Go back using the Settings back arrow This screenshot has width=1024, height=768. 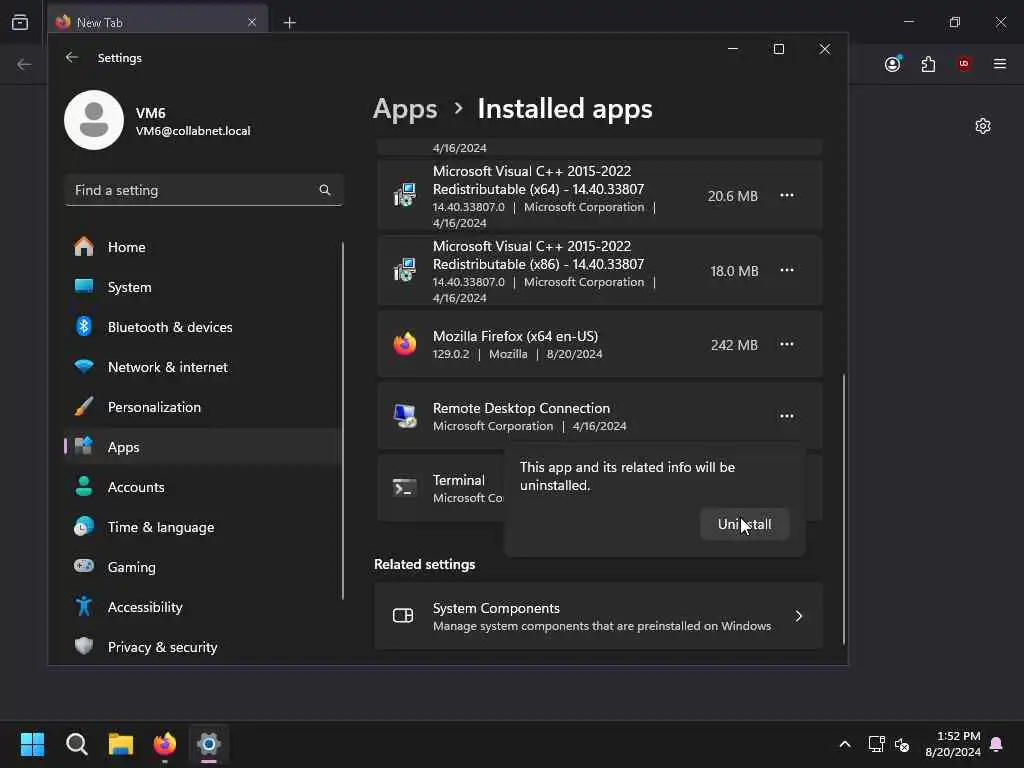click(72, 57)
